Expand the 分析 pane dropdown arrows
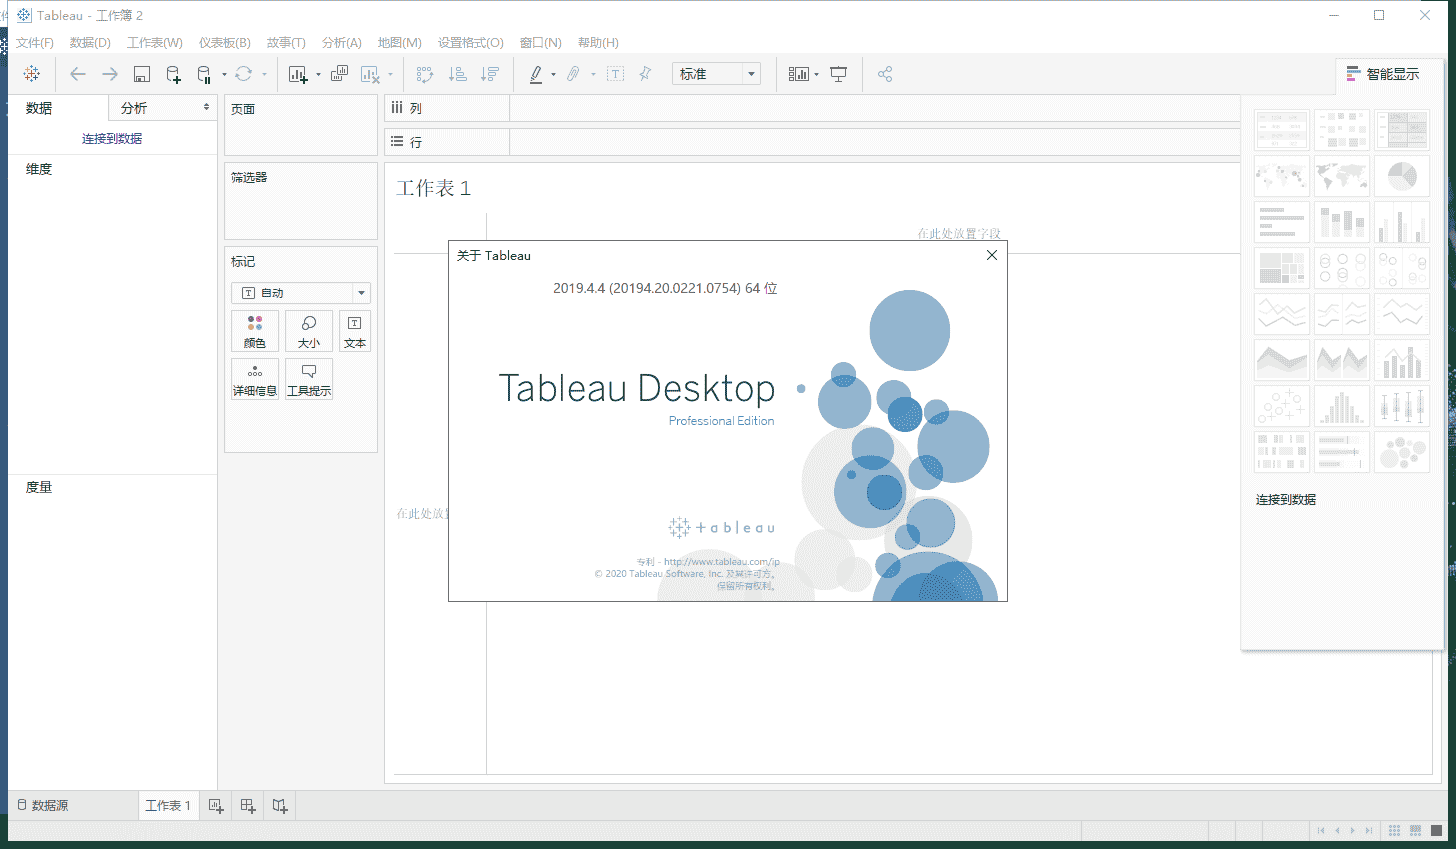The width and height of the screenshot is (1456, 849). click(206, 108)
